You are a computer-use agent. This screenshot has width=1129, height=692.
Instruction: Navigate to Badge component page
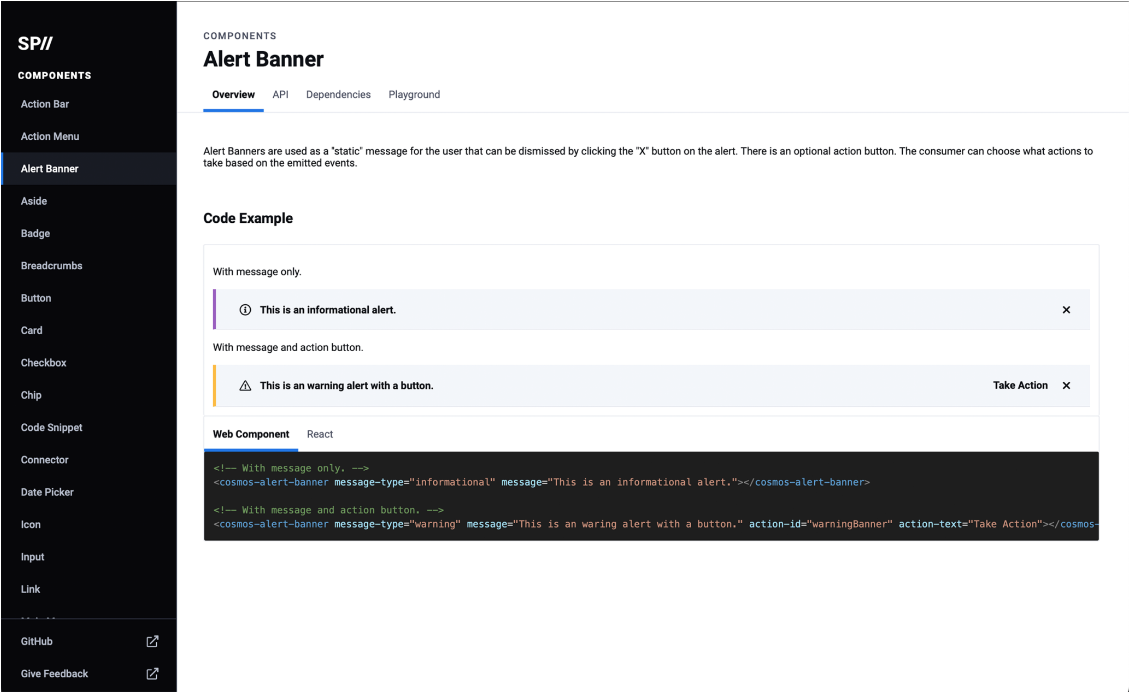35,233
